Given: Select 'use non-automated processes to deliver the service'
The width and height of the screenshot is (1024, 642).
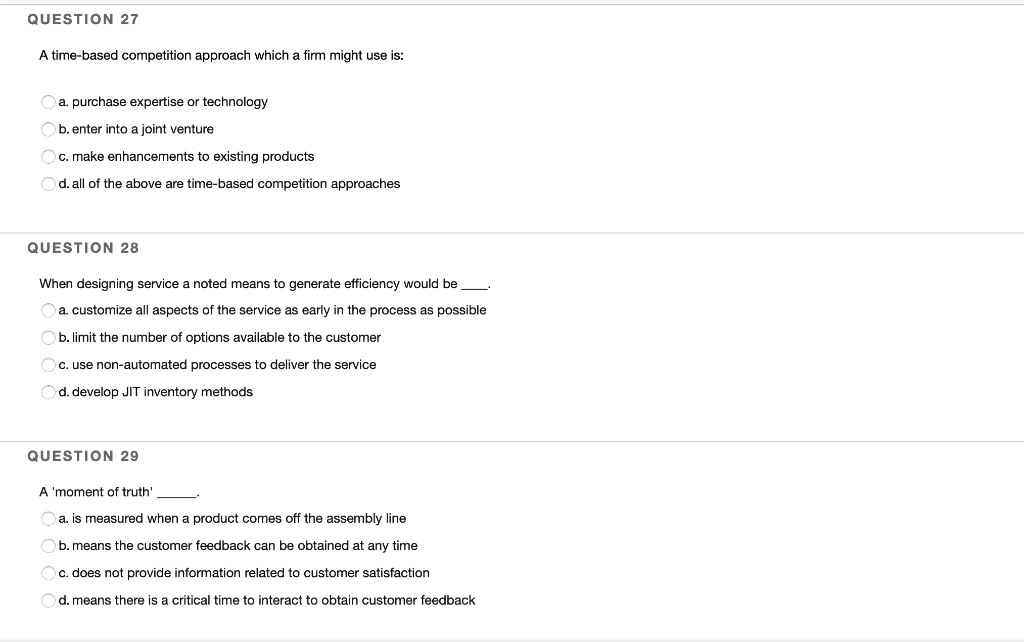Looking at the screenshot, I should (48, 364).
